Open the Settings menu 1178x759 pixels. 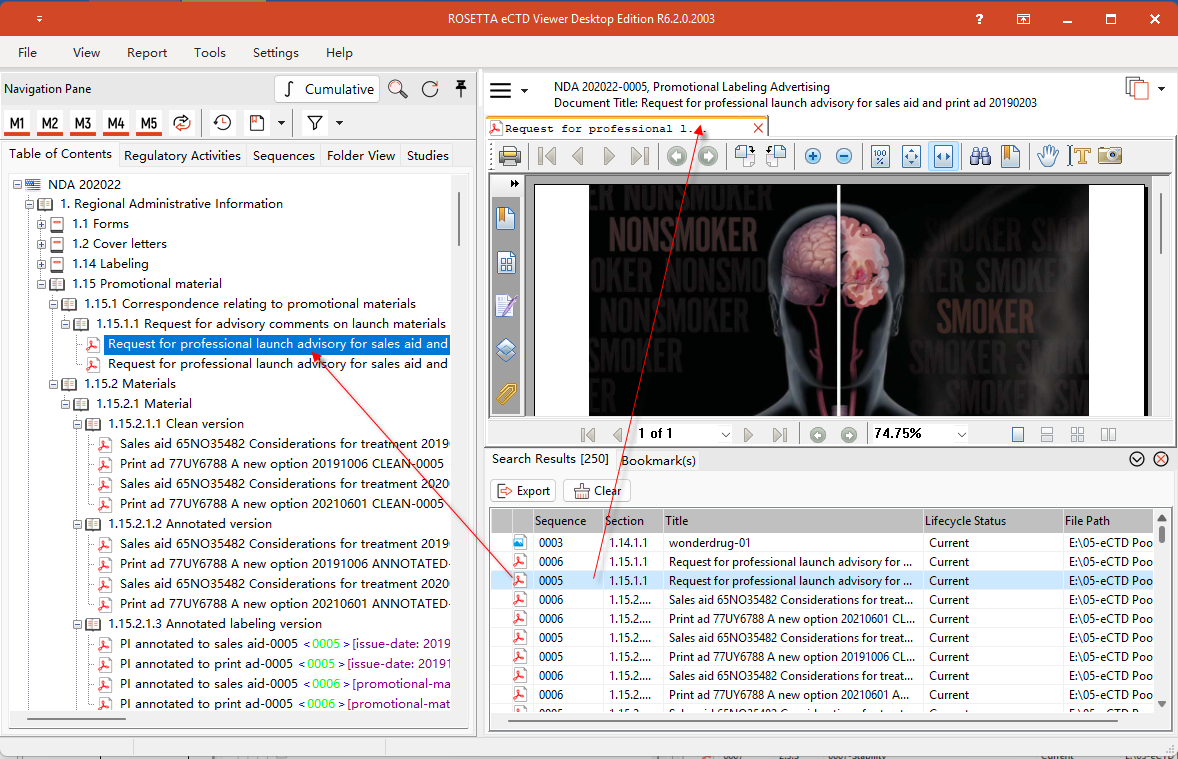click(276, 53)
